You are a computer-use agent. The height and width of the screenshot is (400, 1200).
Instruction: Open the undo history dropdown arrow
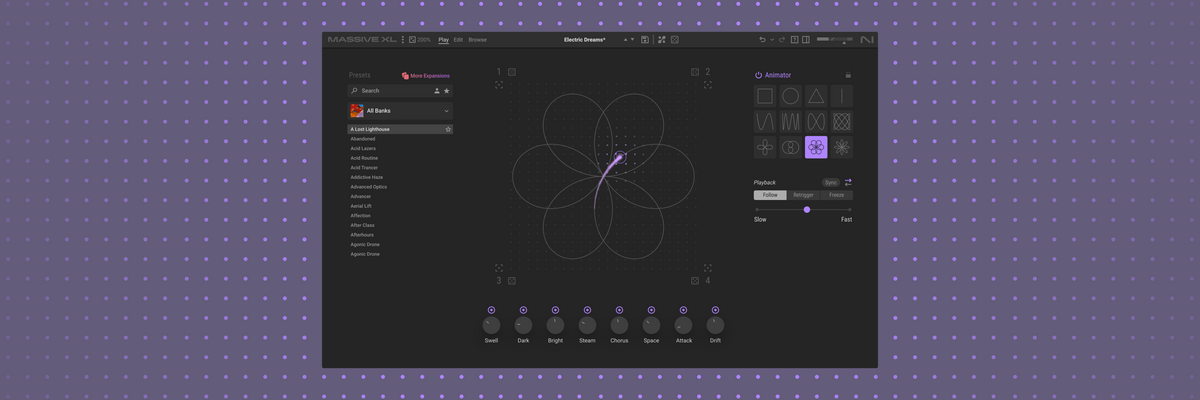(x=772, y=40)
